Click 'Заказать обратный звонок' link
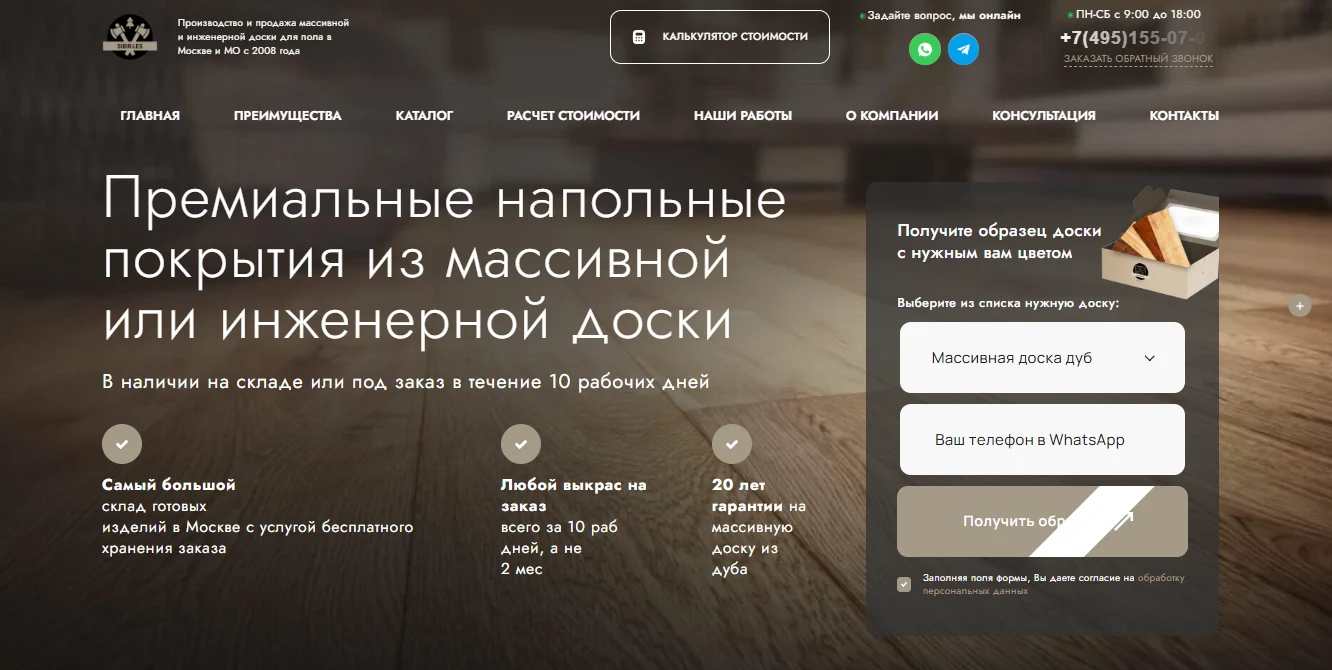 [1138, 59]
